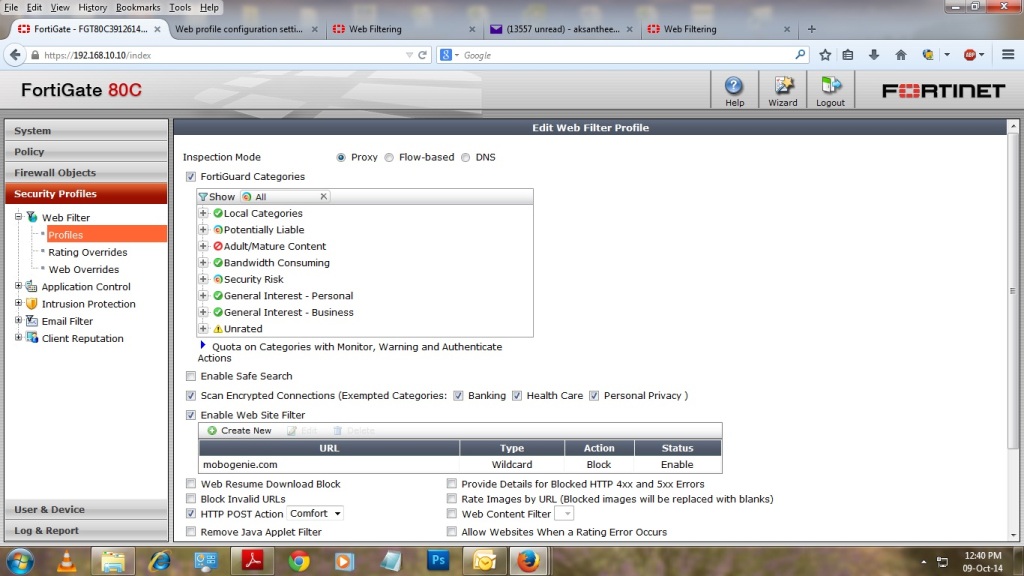Image resolution: width=1024 pixels, height=576 pixels.
Task: Enable Block Invalid URLs checkbox
Action: point(191,499)
